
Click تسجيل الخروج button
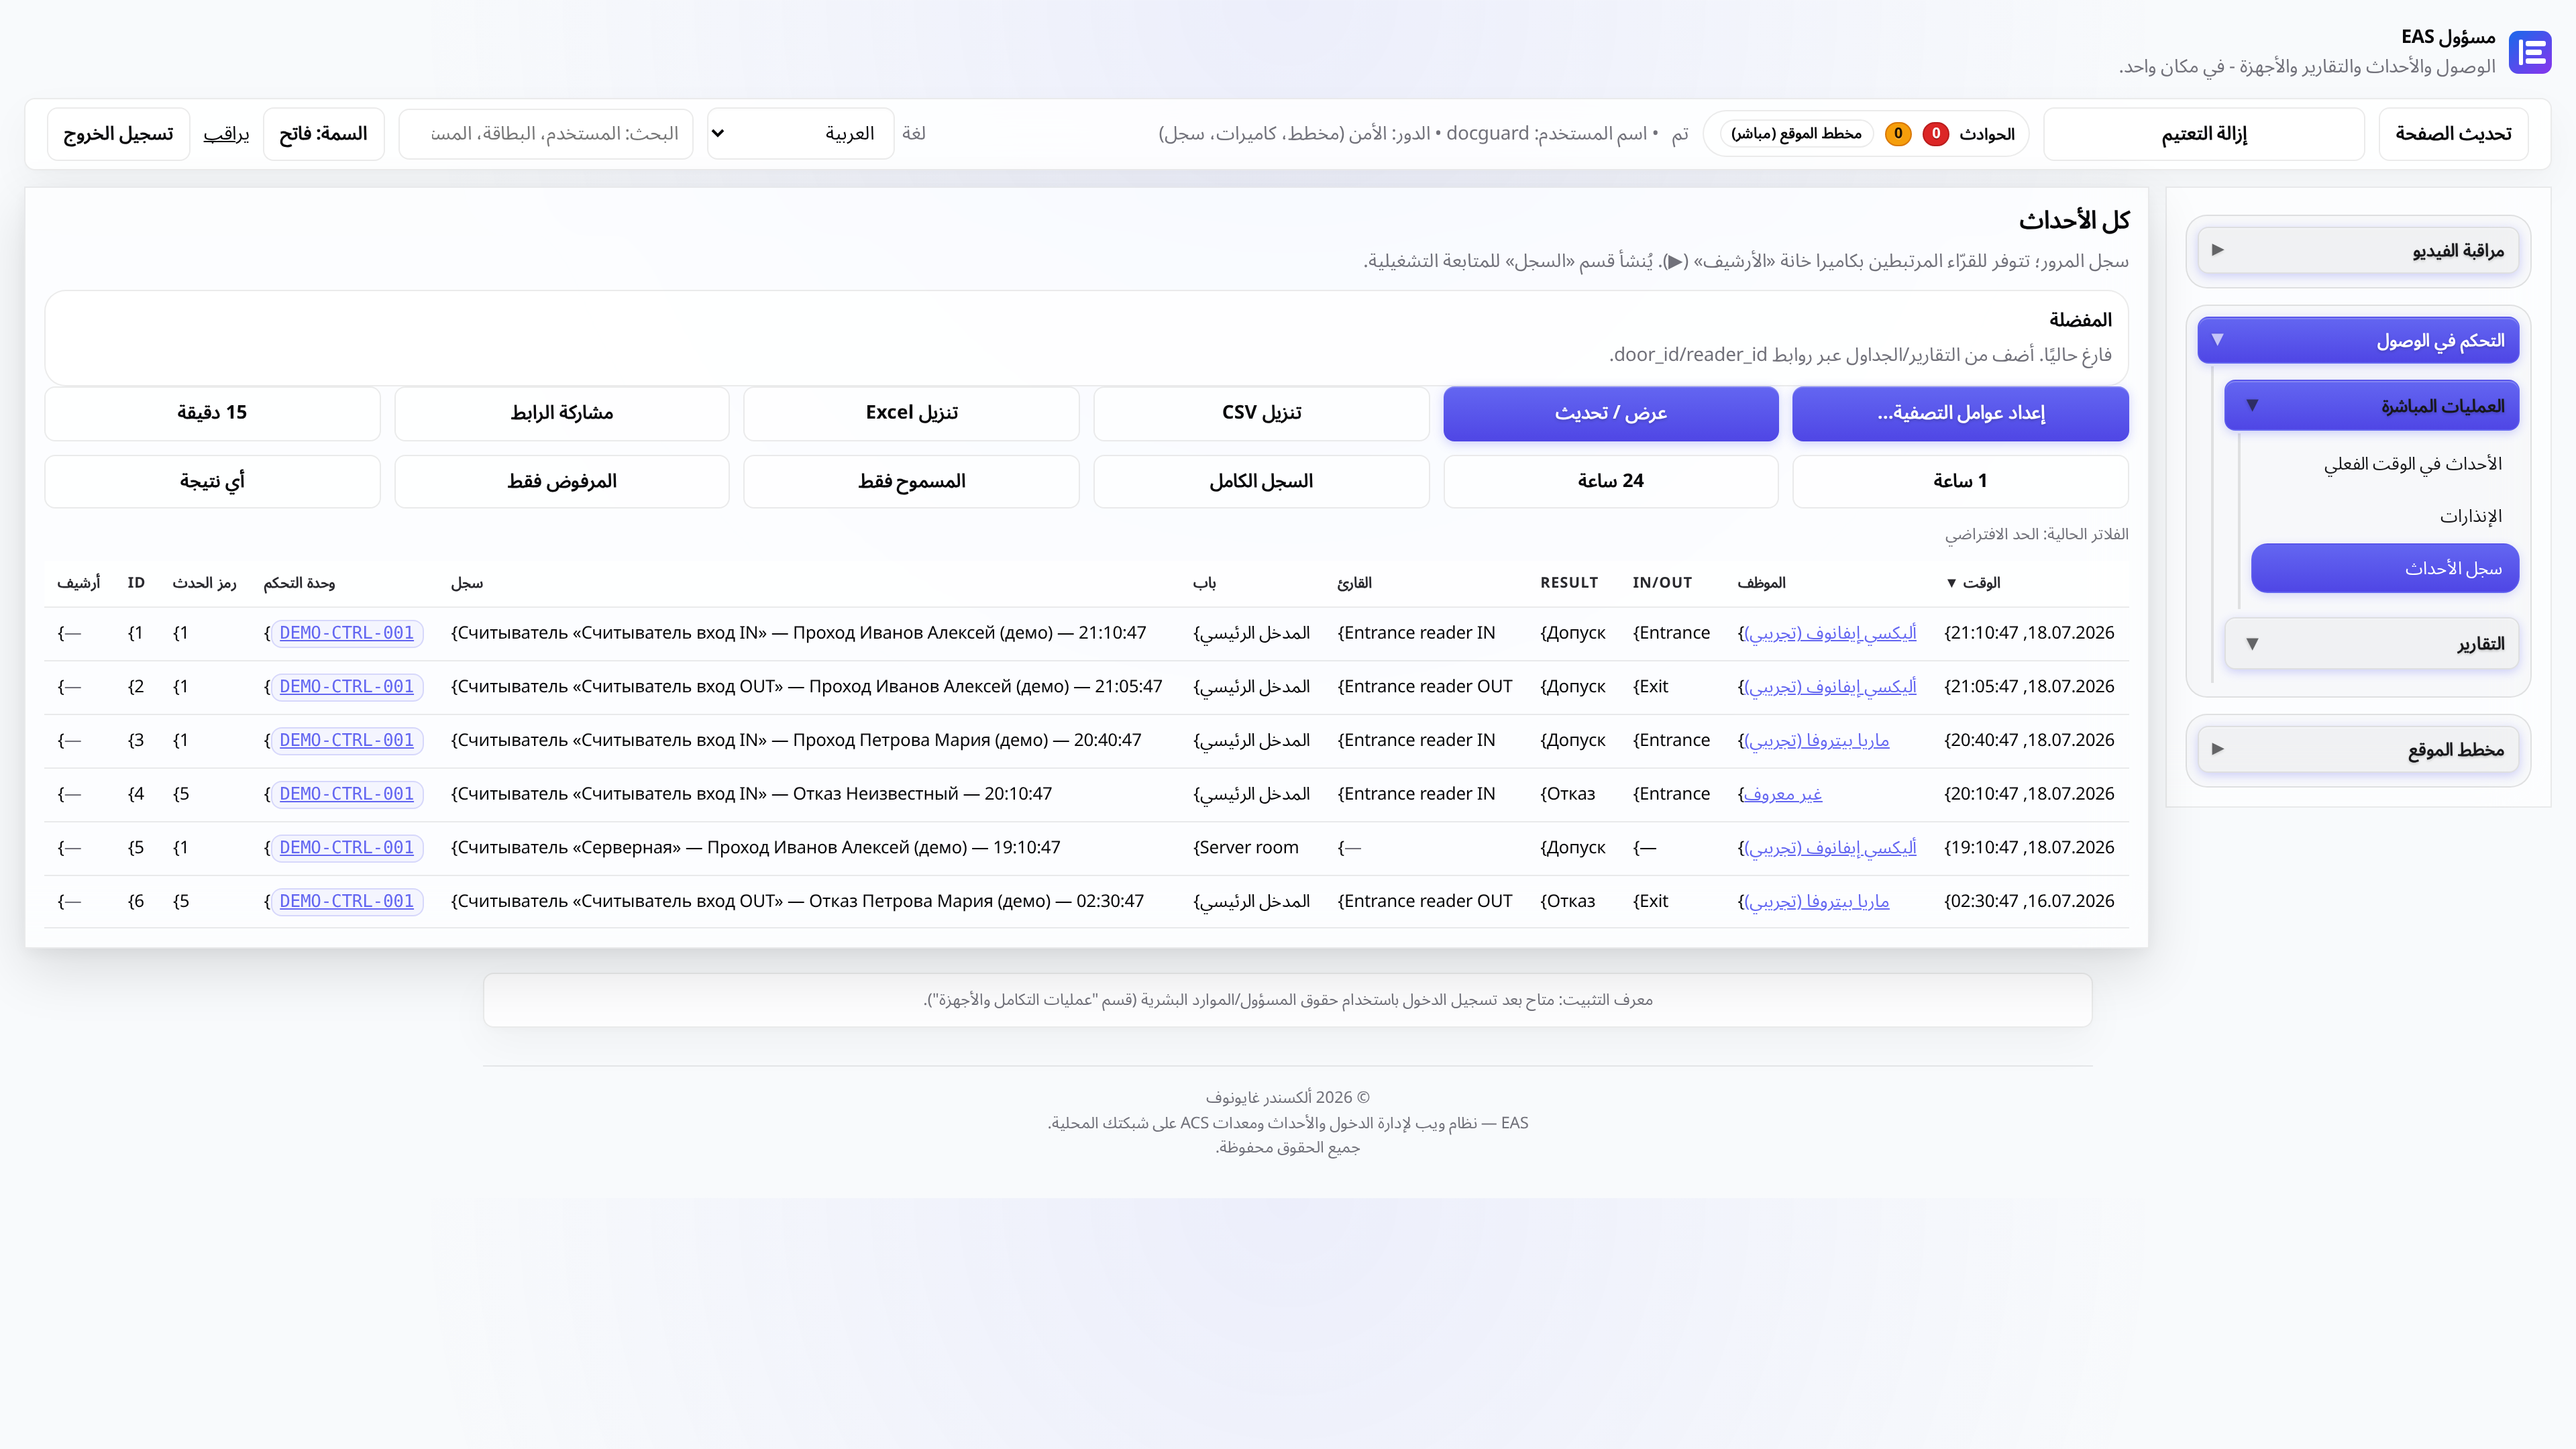[x=118, y=133]
